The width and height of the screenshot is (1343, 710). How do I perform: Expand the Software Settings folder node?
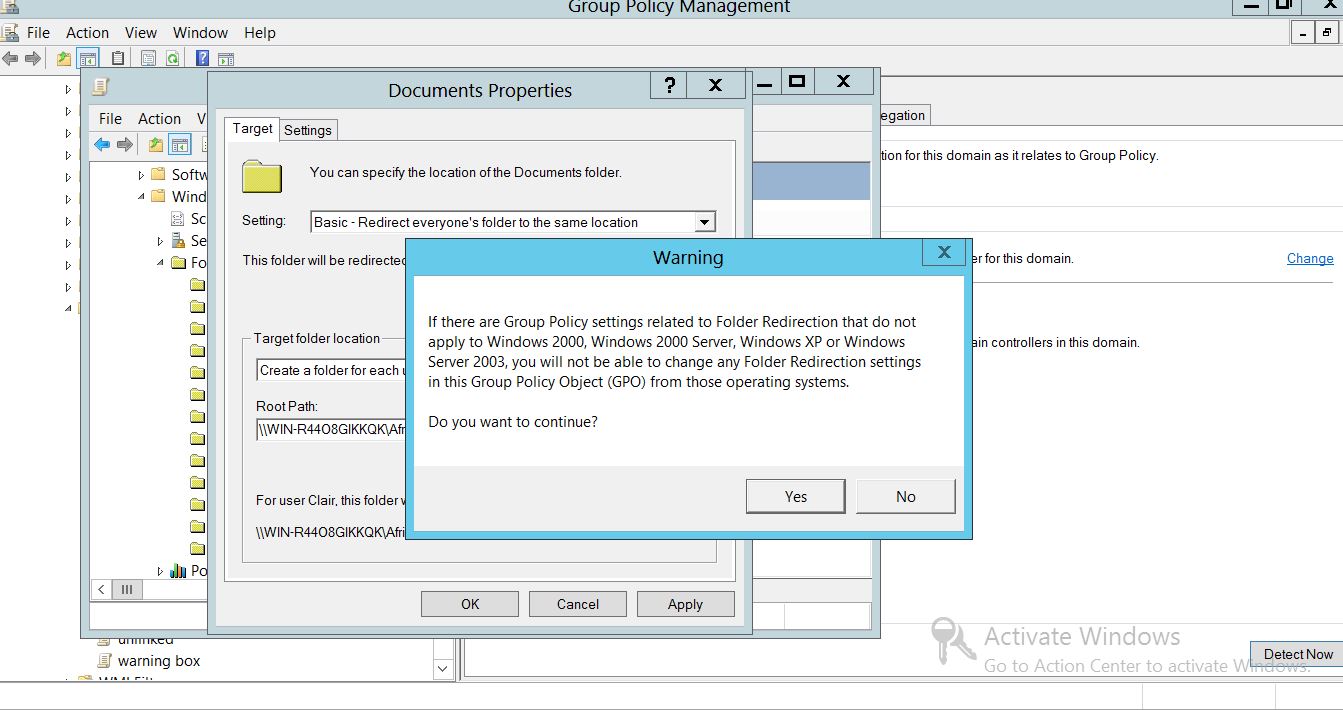click(x=142, y=175)
